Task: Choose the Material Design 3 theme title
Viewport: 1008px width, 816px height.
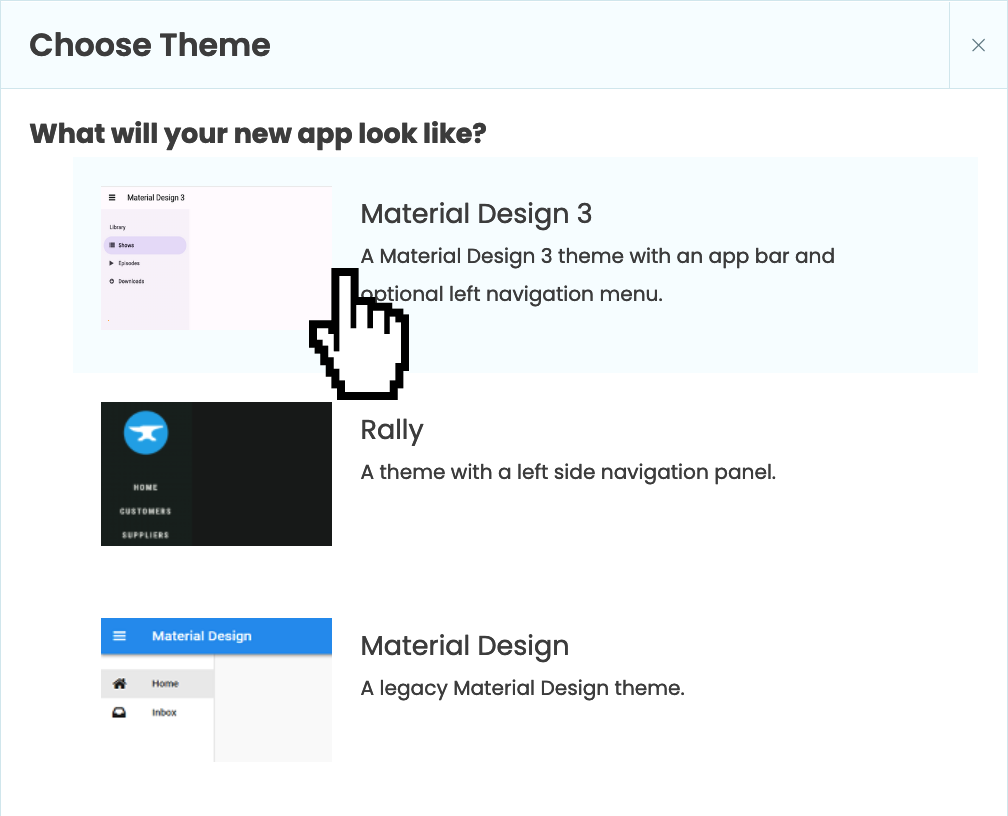Action: [x=477, y=214]
